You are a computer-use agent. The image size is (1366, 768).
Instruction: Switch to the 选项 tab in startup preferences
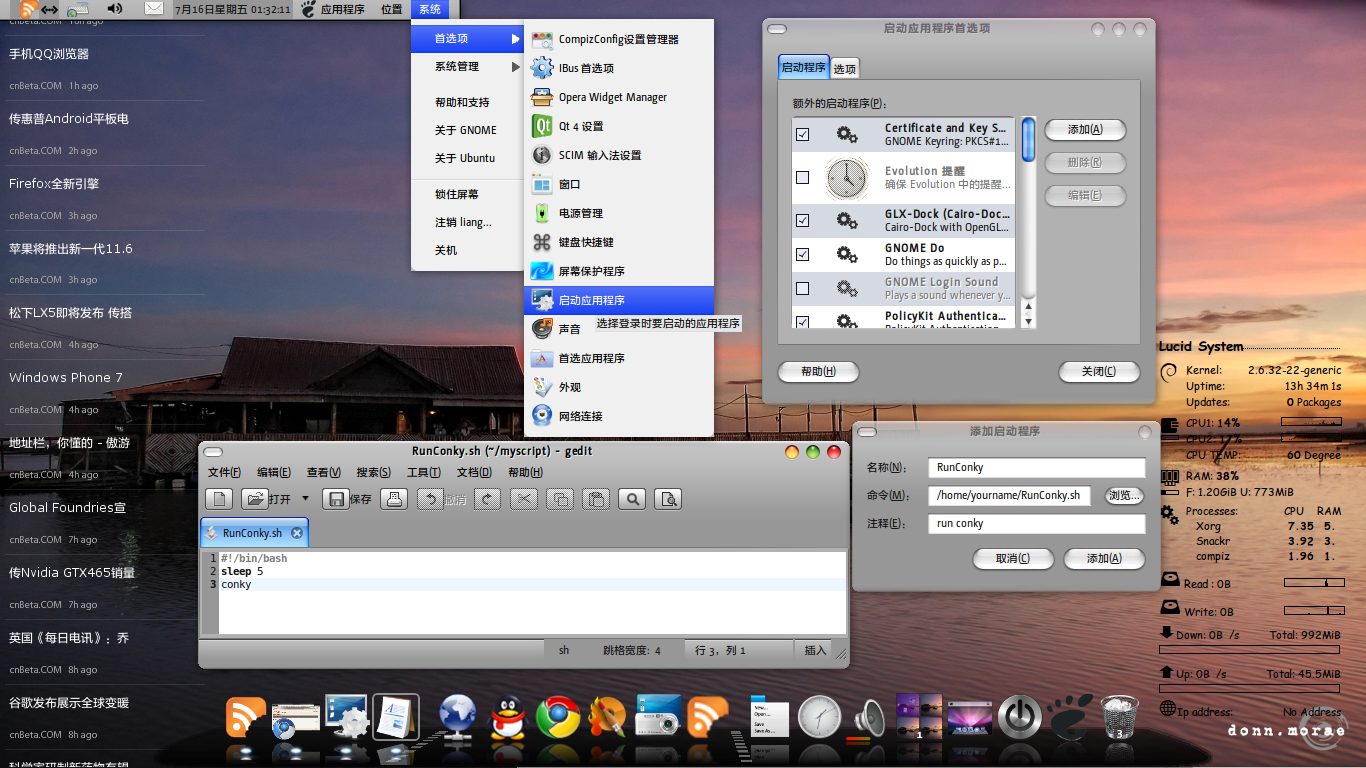click(x=845, y=69)
